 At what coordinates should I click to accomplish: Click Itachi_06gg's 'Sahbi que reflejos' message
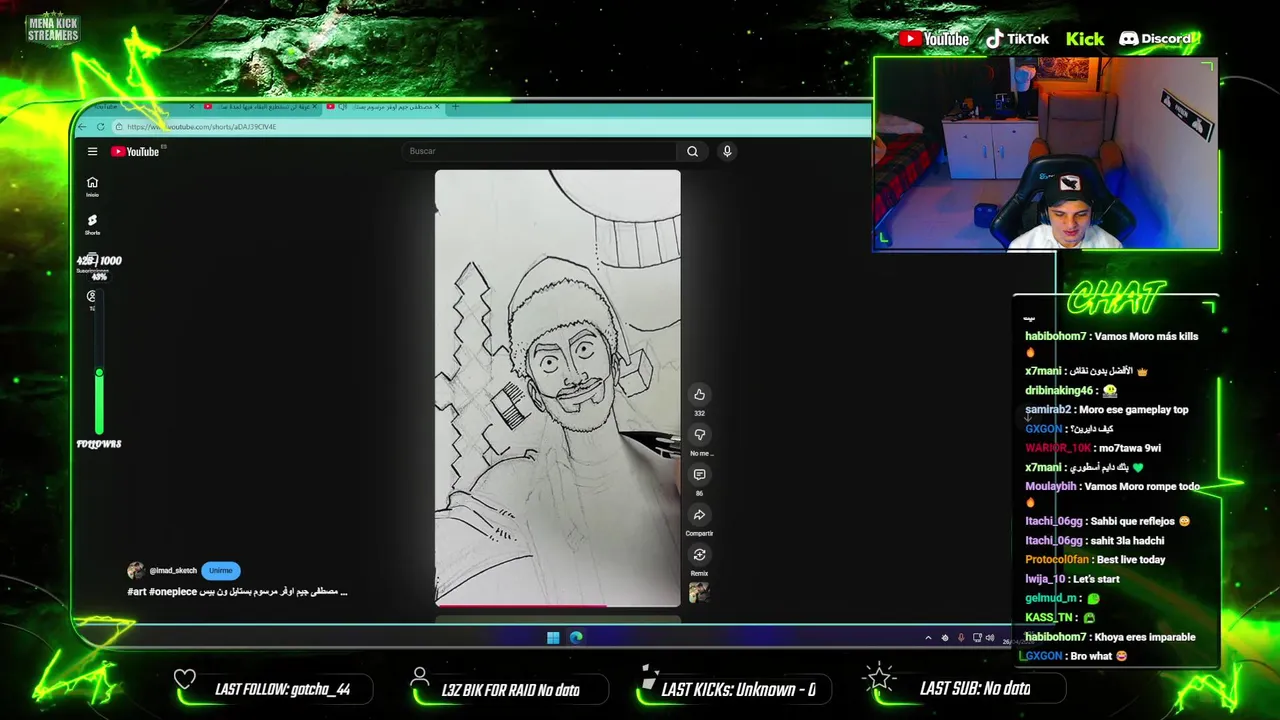click(1108, 521)
